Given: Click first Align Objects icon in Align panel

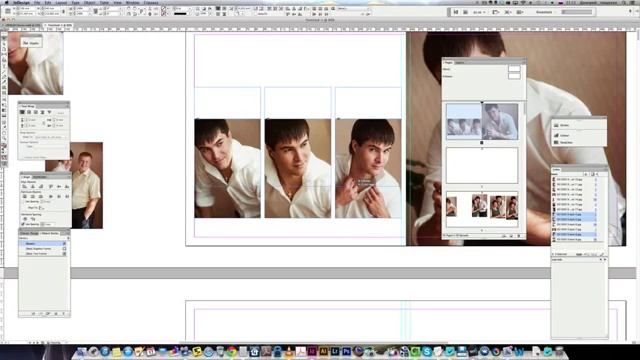Looking at the screenshot, I should pyautogui.click(x=24, y=187).
